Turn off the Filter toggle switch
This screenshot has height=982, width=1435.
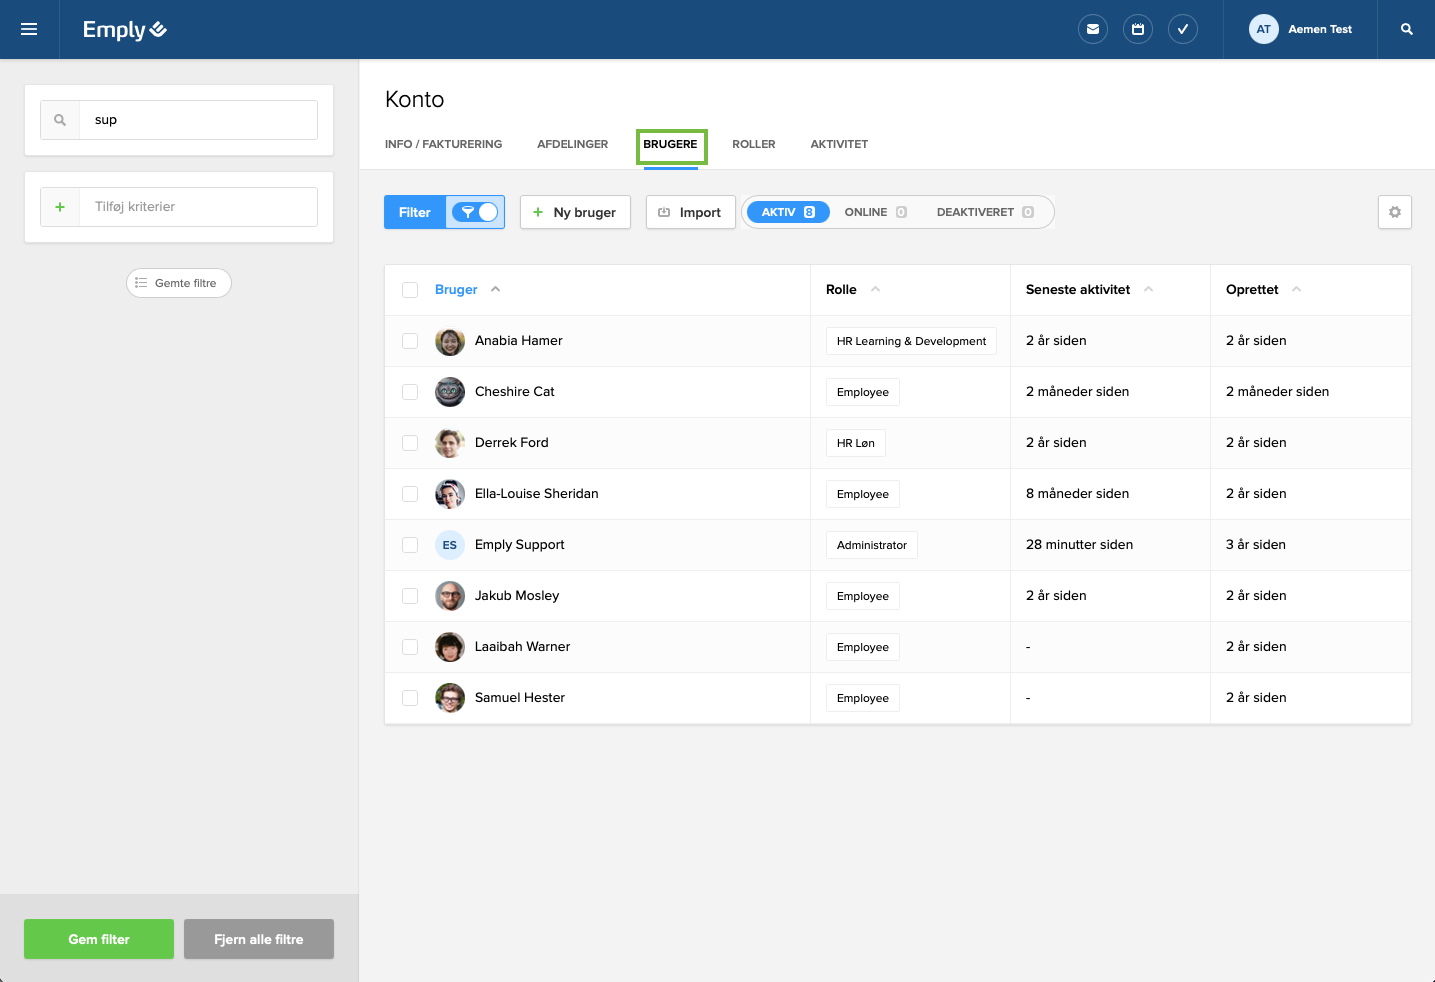475,212
